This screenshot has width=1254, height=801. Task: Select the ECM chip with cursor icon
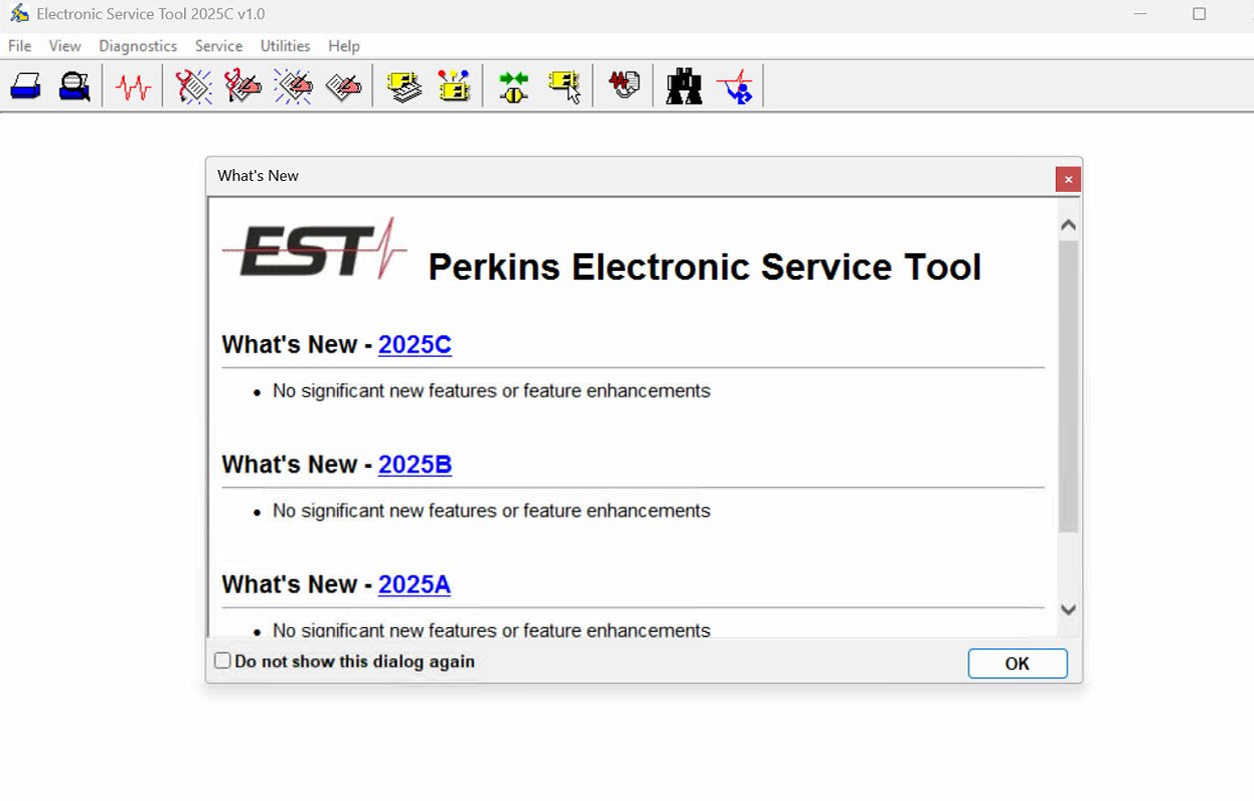point(564,87)
